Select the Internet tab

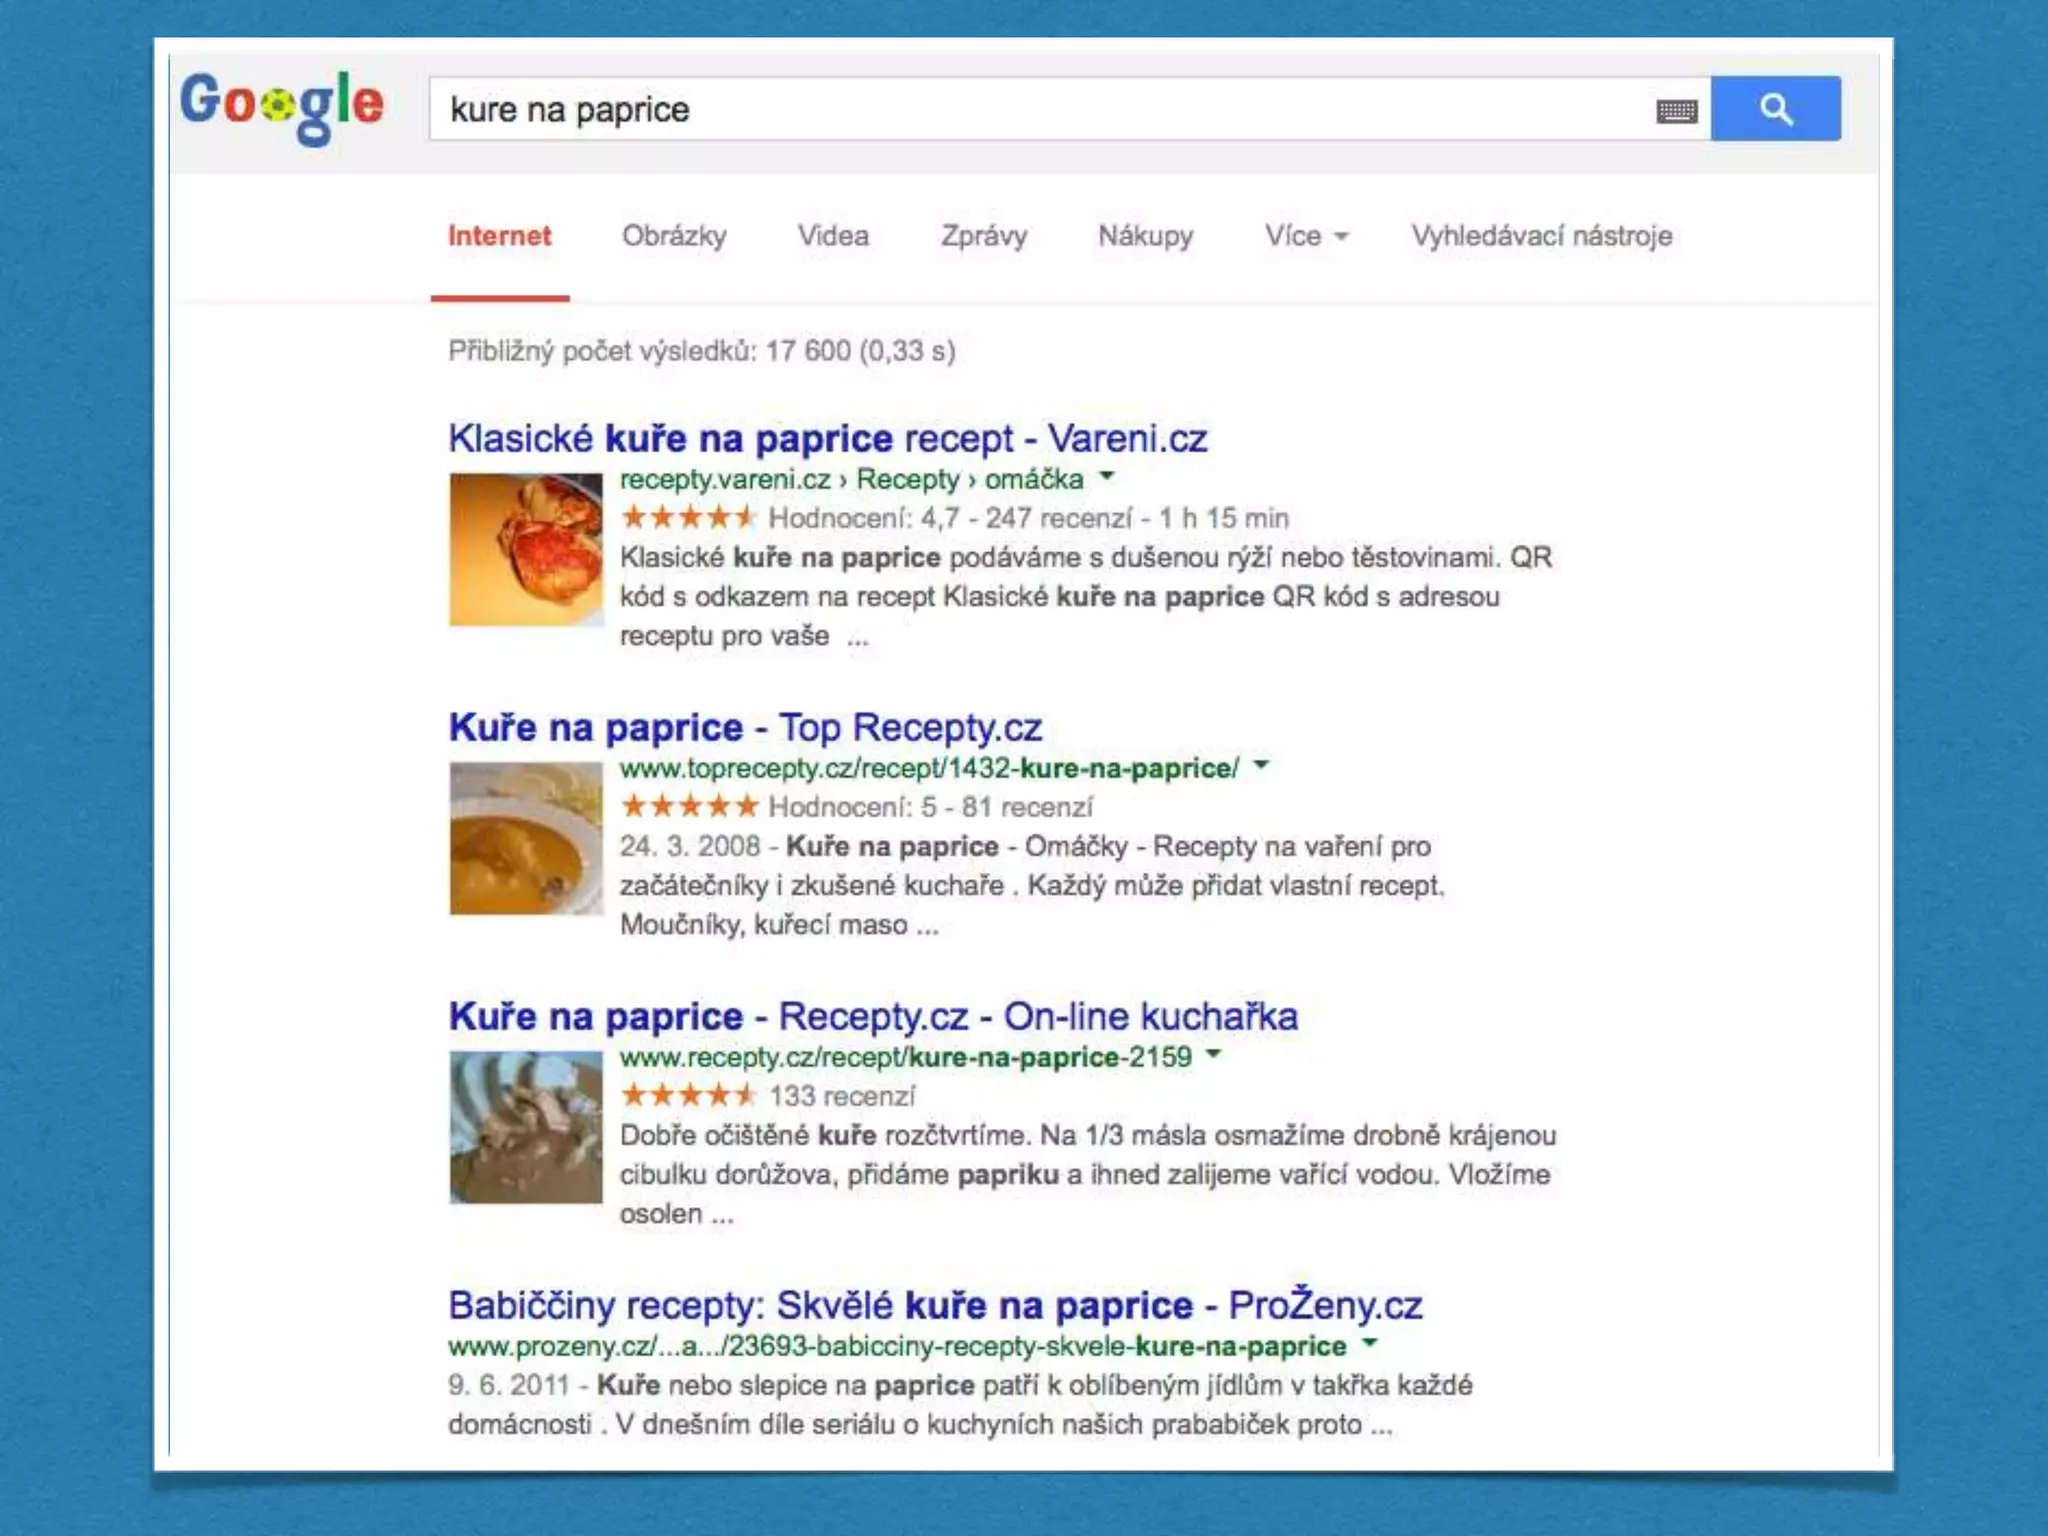tap(499, 236)
